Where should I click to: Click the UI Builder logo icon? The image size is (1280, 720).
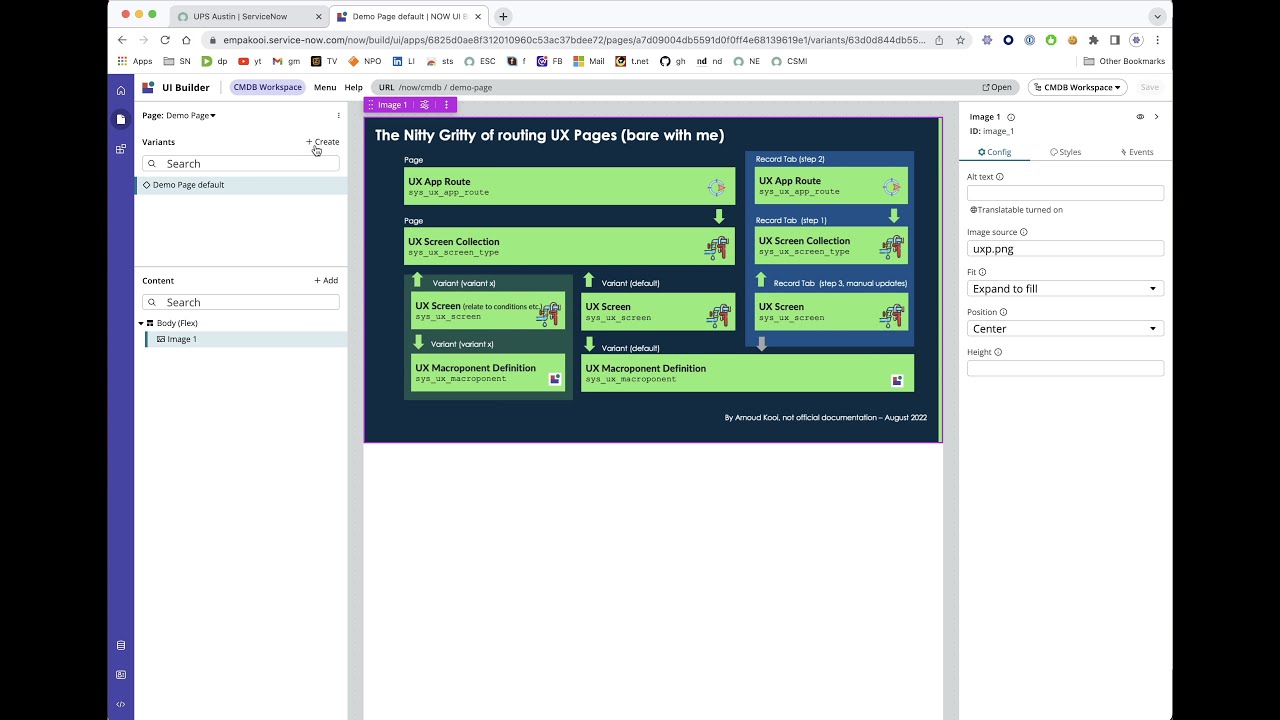(x=148, y=87)
